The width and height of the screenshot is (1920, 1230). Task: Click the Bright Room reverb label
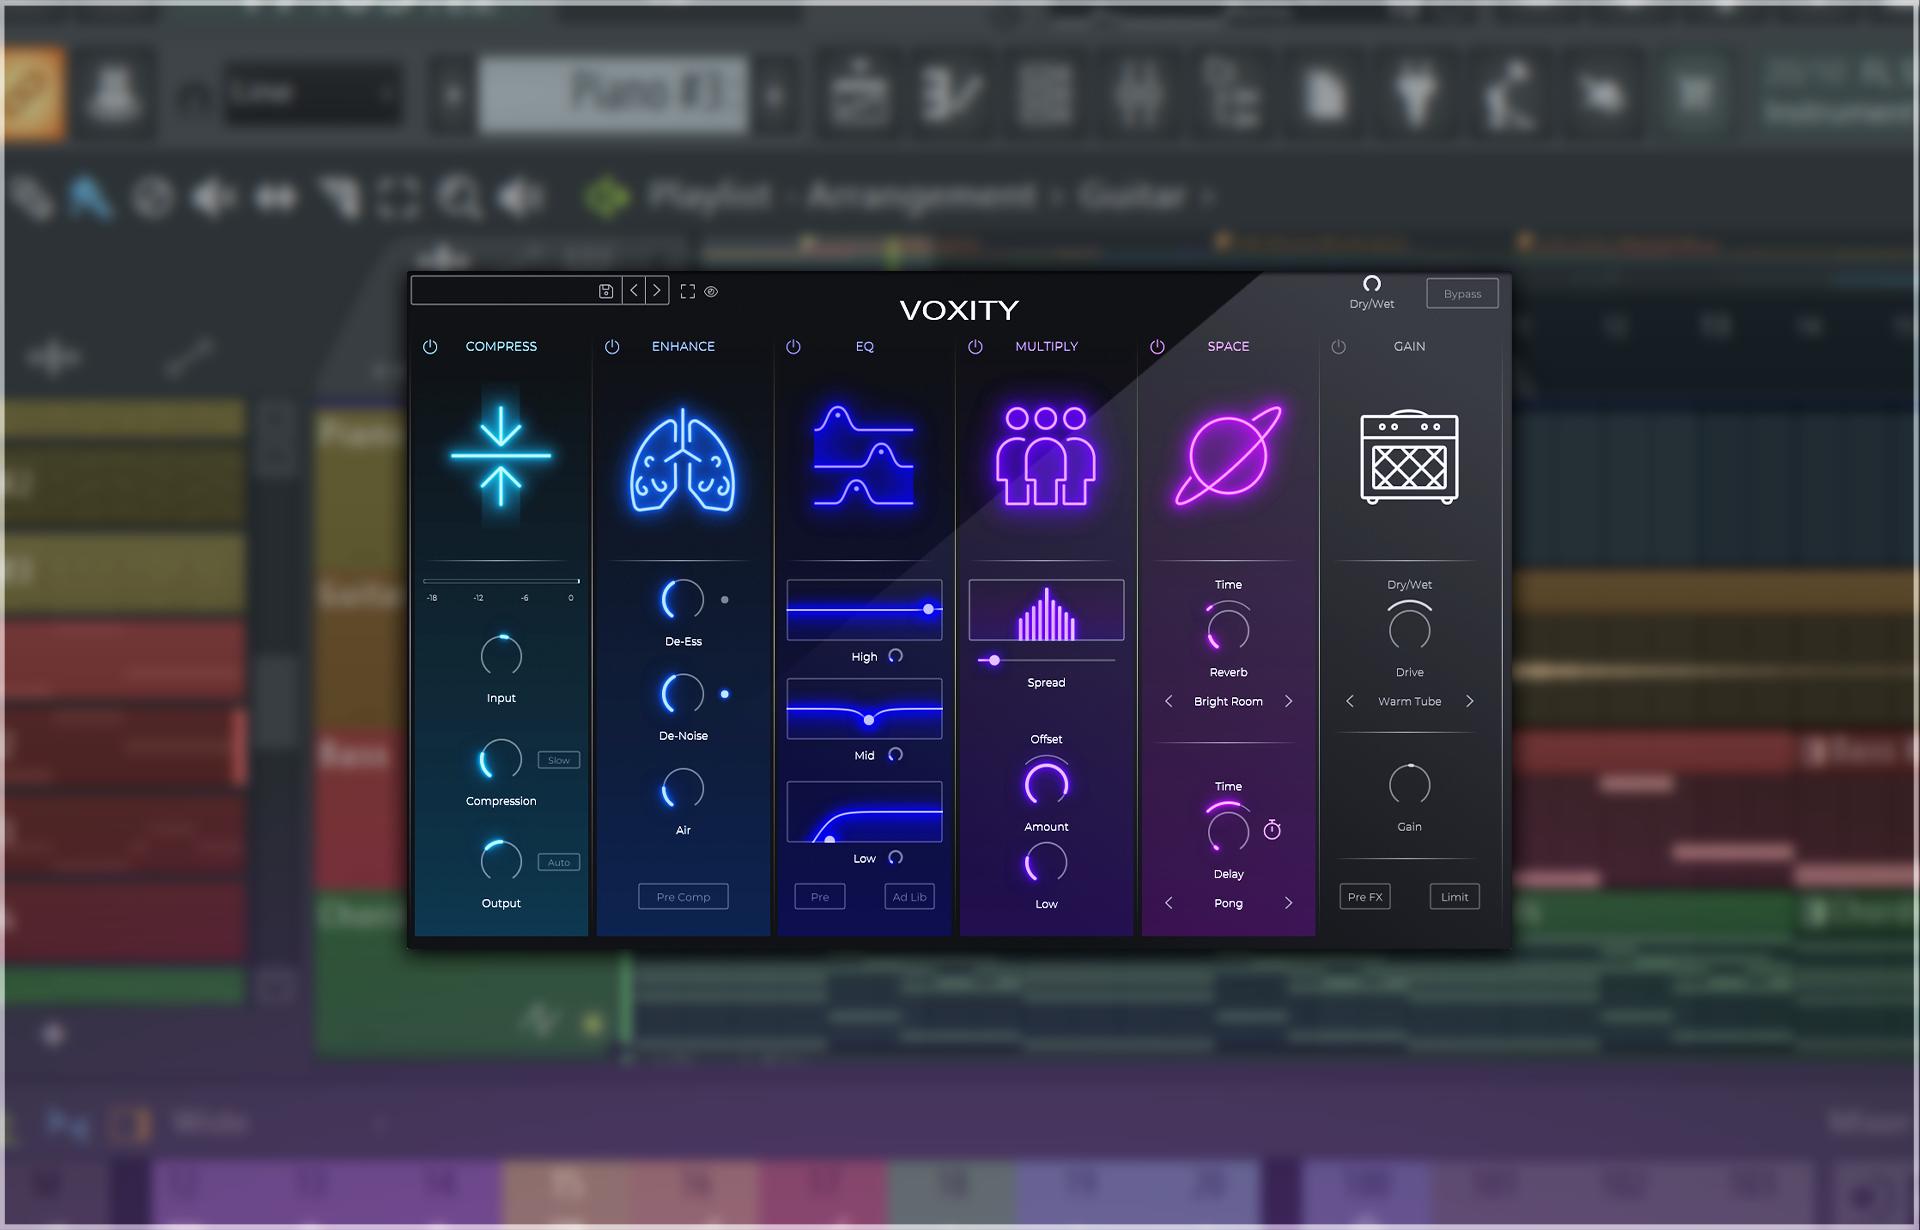1228,701
